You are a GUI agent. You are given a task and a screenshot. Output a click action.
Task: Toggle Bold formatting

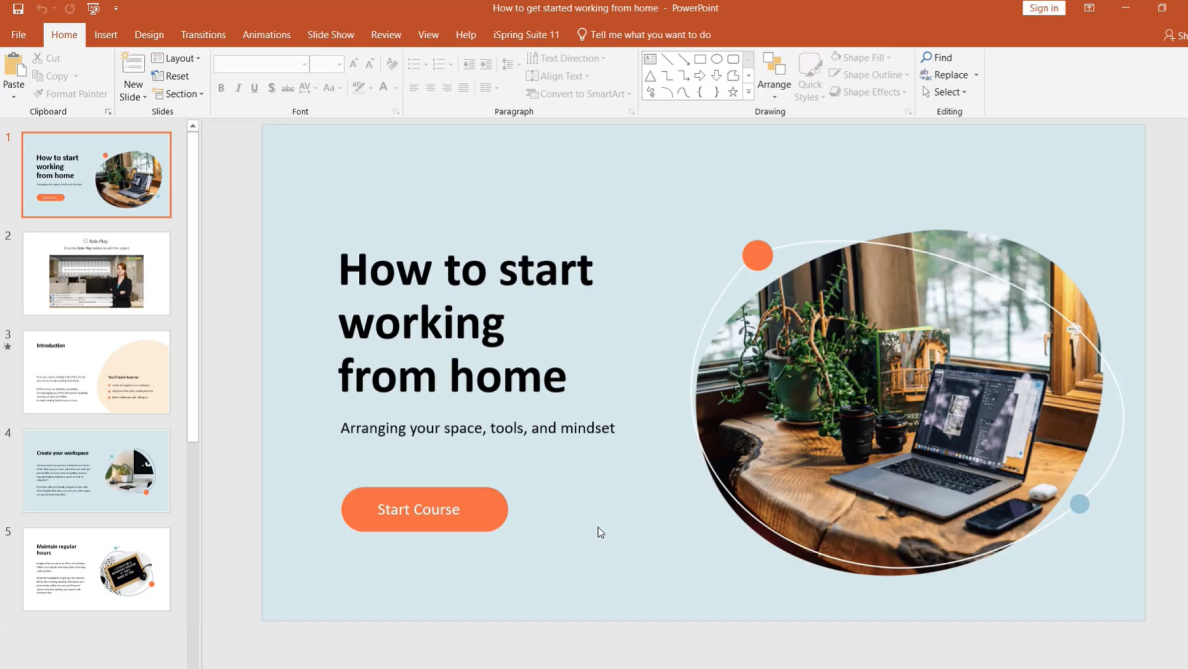[x=221, y=88]
